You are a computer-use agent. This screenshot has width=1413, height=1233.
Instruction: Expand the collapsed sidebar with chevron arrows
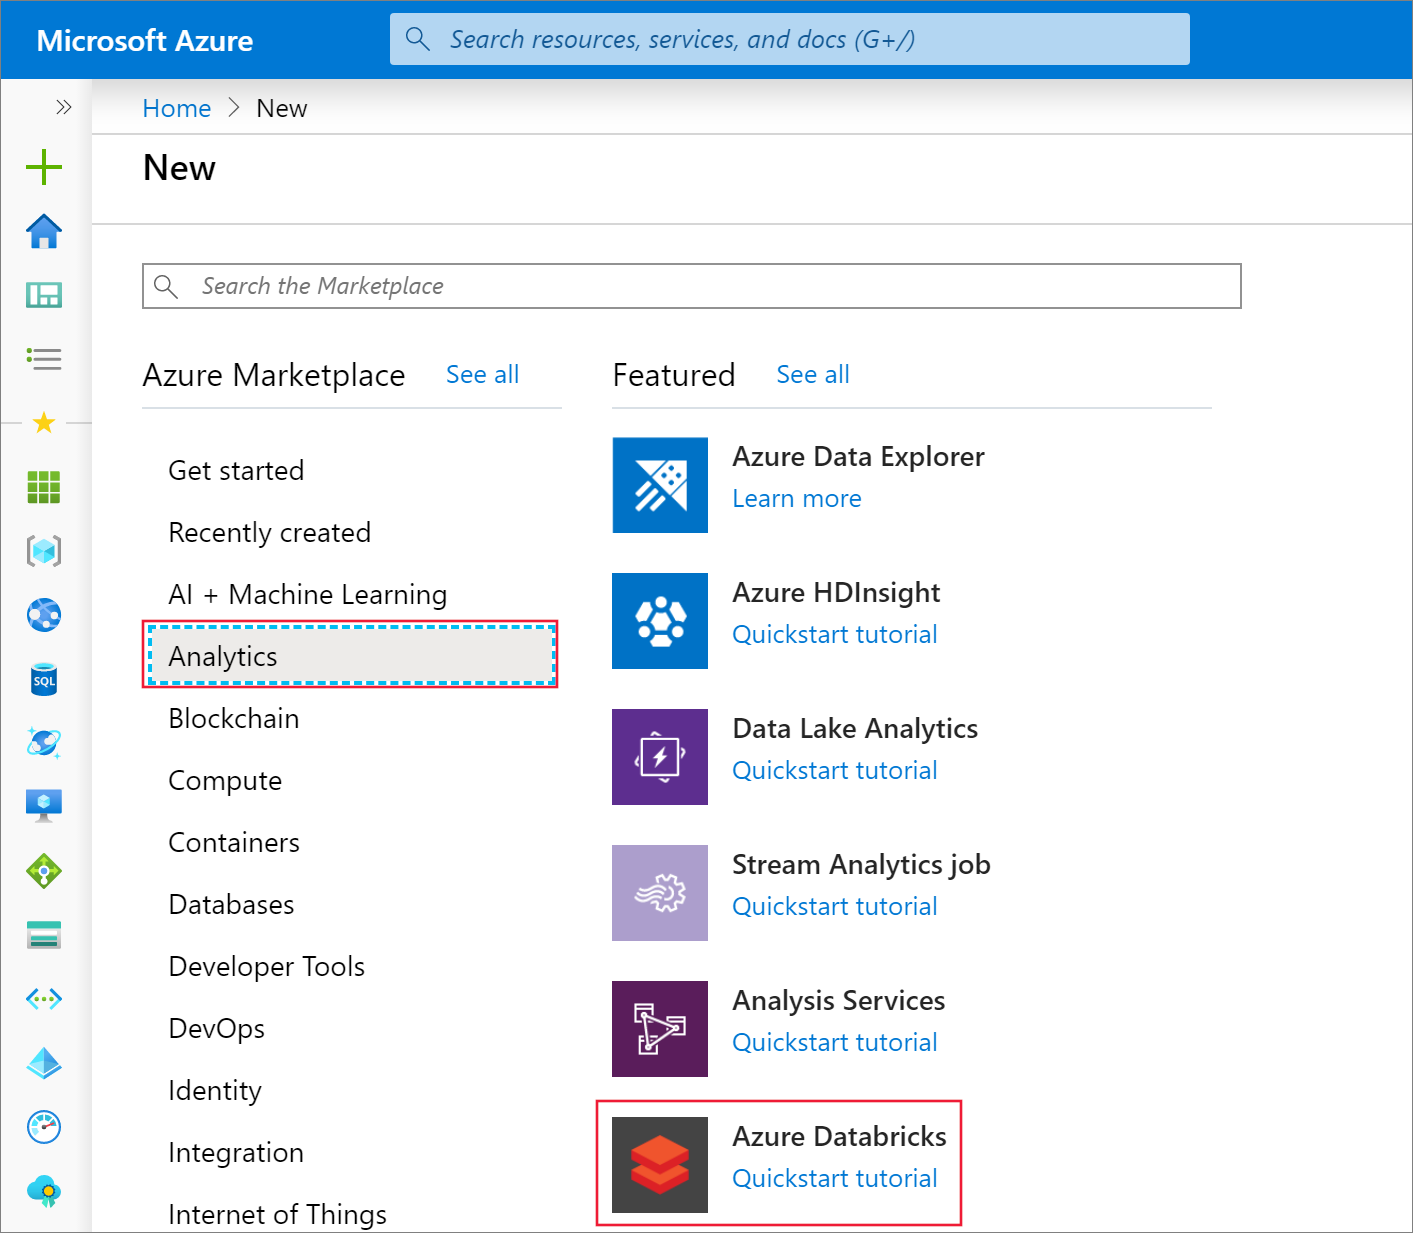[64, 107]
